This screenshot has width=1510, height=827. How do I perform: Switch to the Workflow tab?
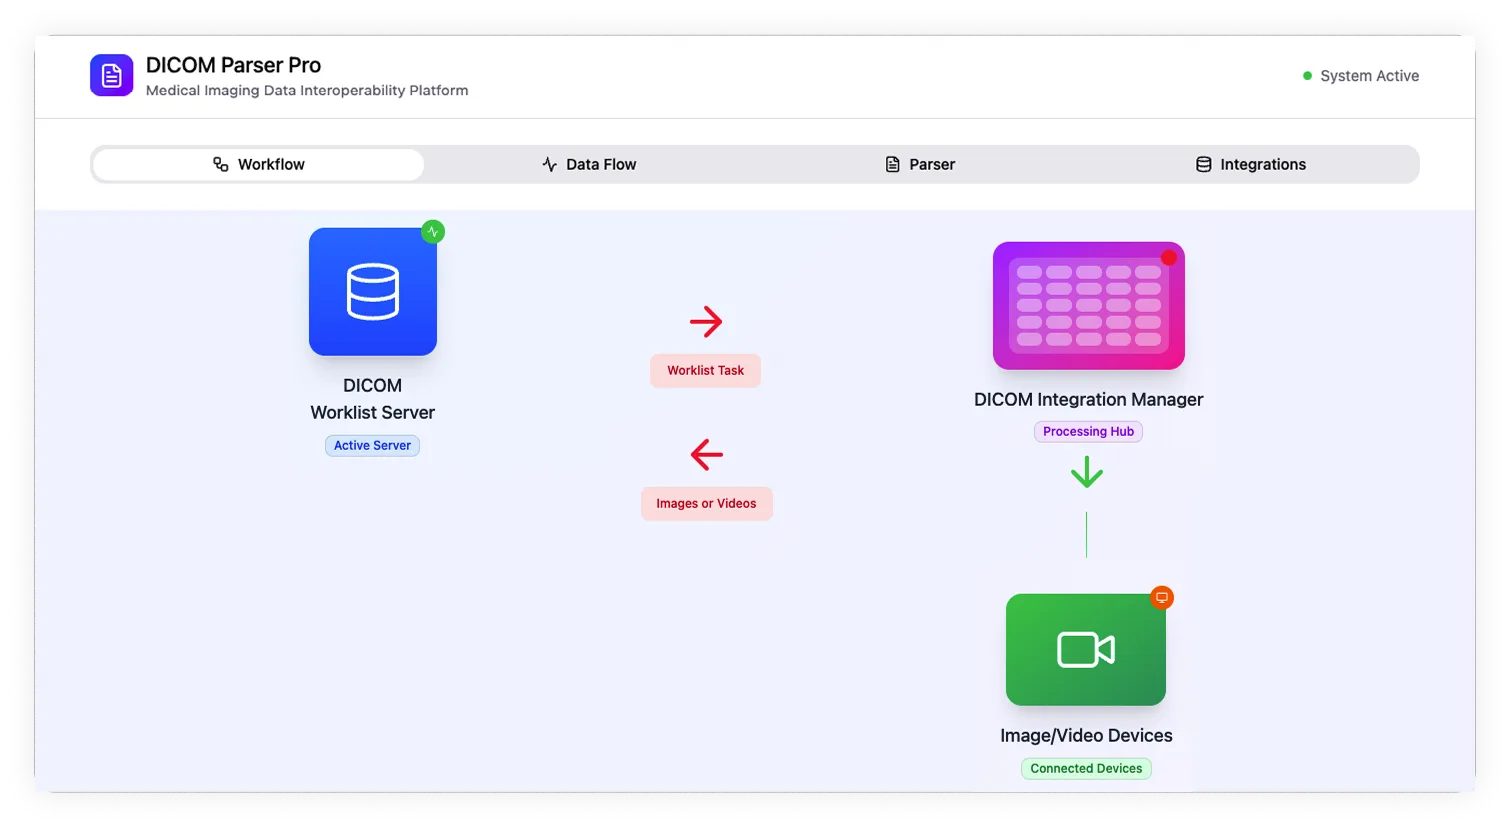point(259,165)
